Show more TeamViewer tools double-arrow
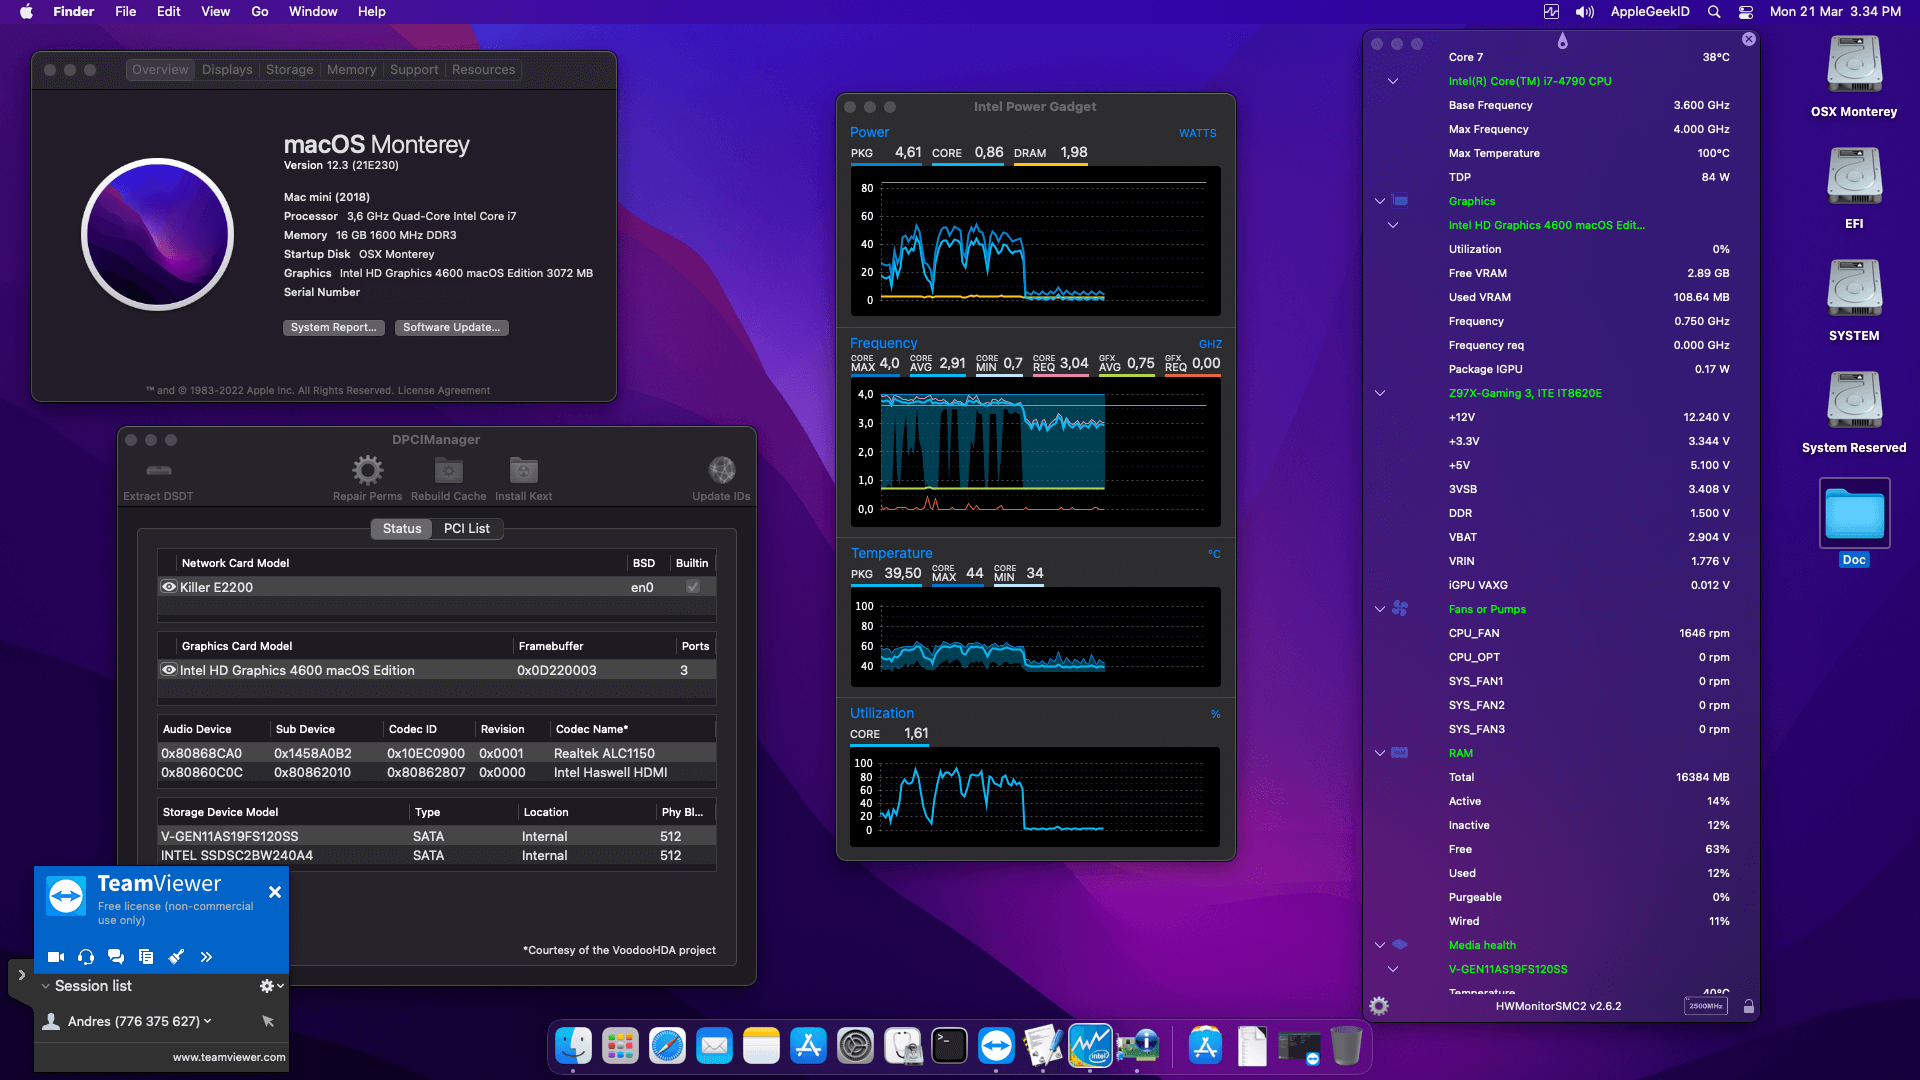This screenshot has height=1080, width=1920. (206, 957)
